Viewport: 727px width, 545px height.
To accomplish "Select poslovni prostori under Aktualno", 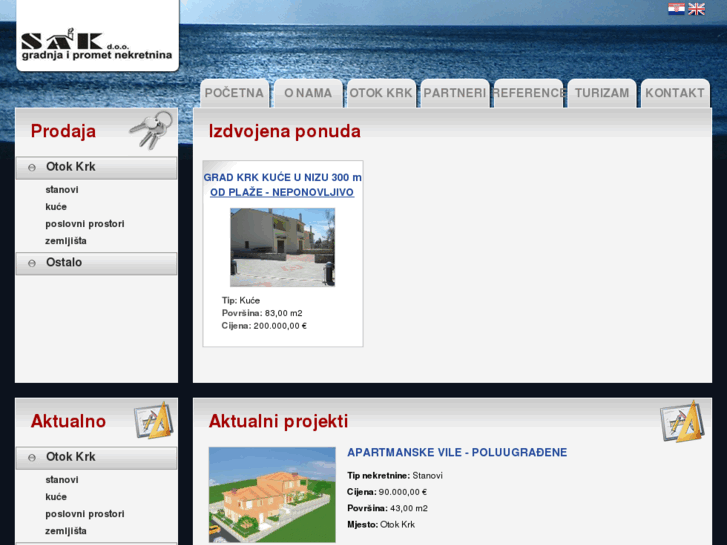I will coord(85,514).
